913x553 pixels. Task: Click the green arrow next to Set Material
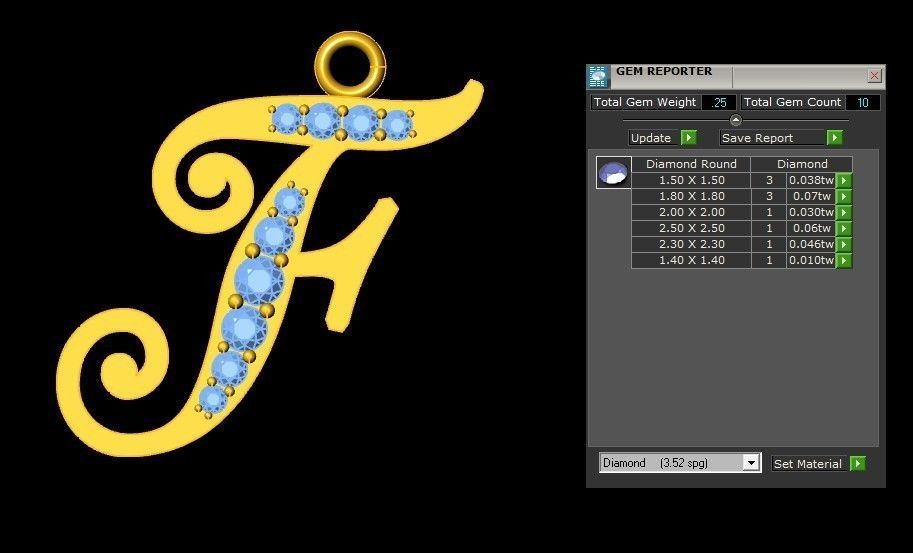click(x=858, y=463)
